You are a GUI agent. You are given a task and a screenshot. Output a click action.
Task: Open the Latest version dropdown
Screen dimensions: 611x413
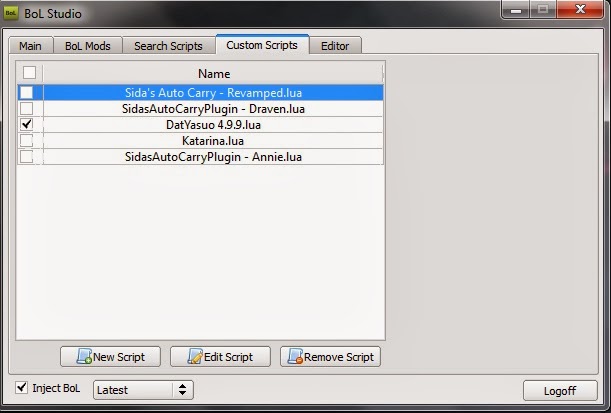point(143,390)
